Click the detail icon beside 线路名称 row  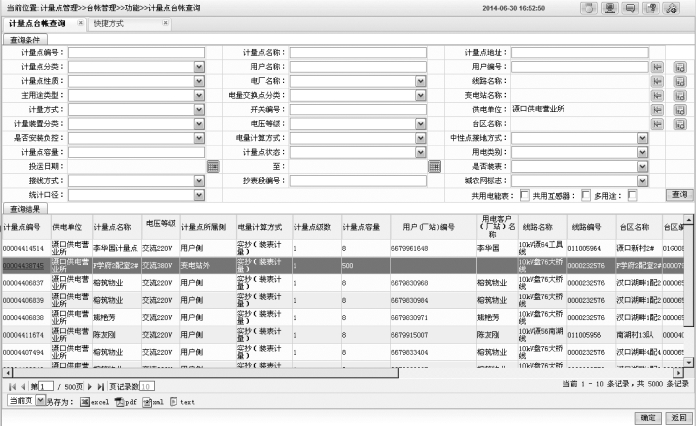tap(680, 81)
